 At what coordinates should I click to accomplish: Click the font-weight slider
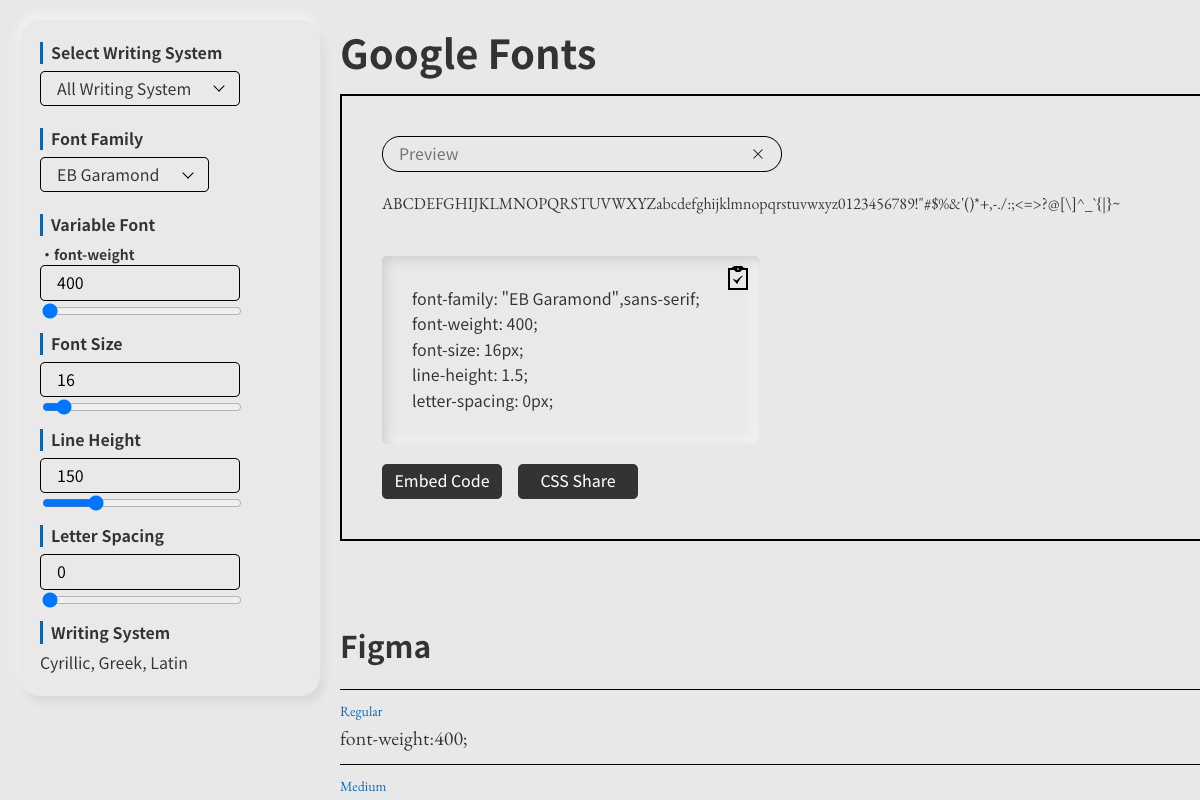(141, 311)
